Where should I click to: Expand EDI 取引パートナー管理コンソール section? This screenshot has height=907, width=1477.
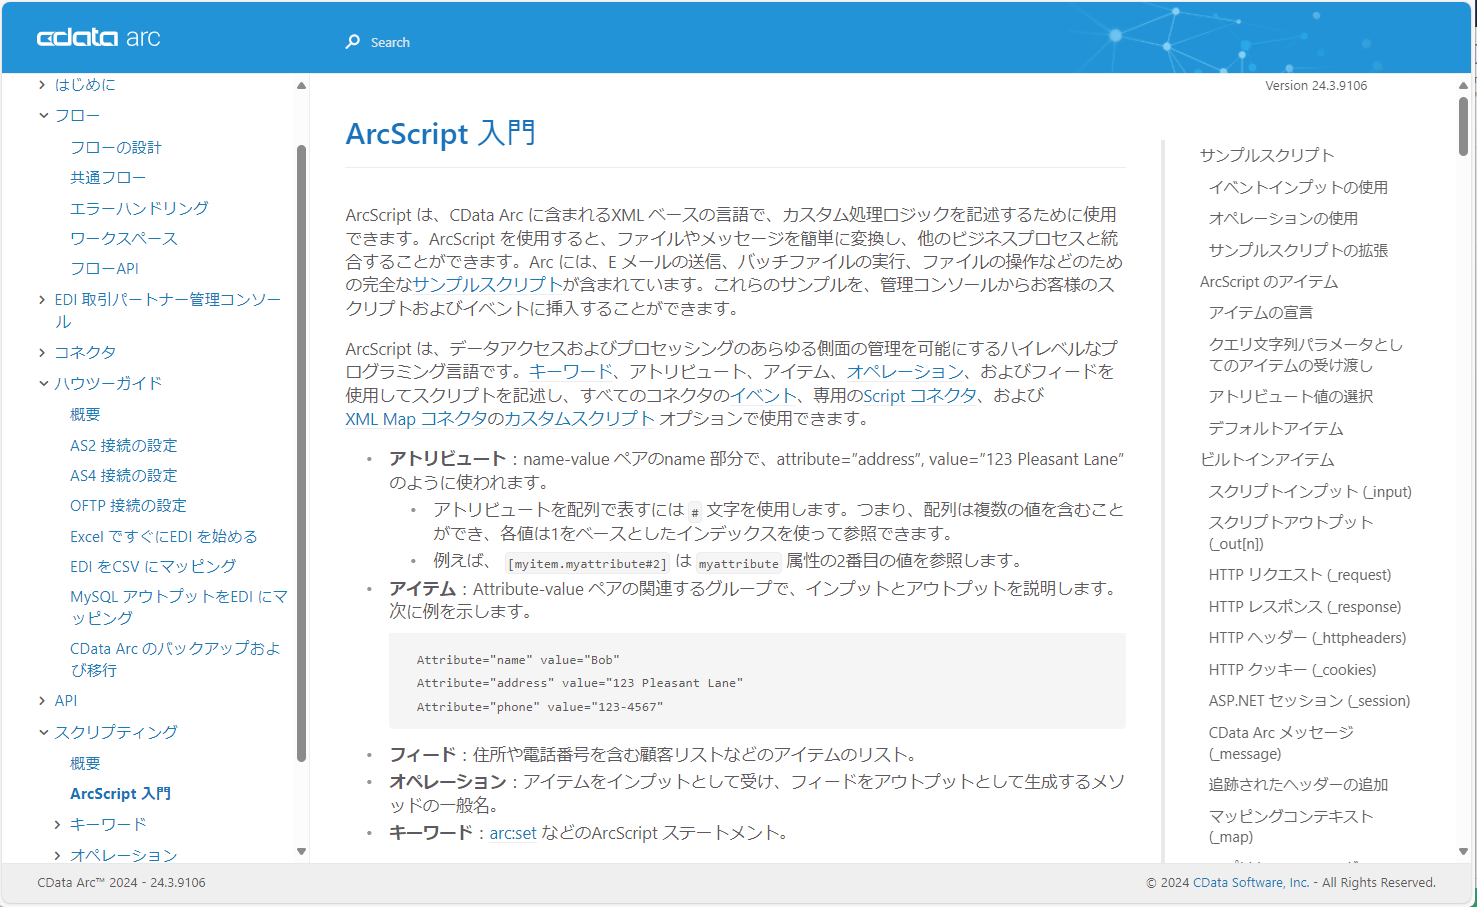pos(42,299)
